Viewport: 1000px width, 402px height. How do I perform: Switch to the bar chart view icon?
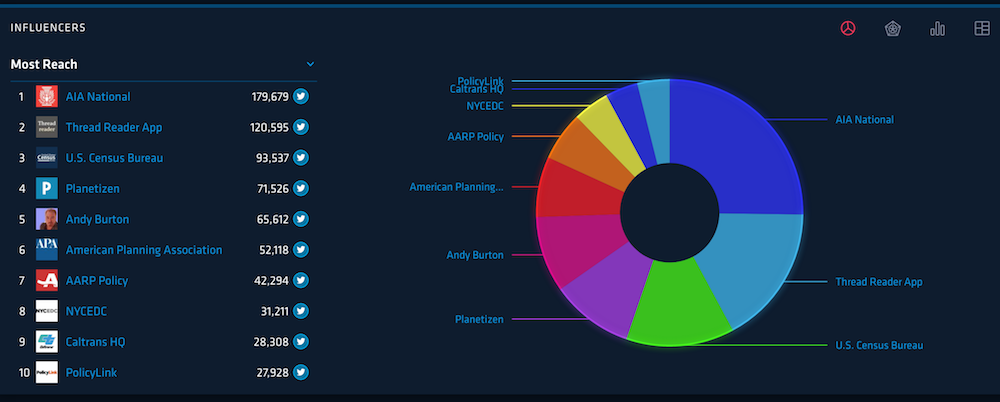click(x=938, y=28)
